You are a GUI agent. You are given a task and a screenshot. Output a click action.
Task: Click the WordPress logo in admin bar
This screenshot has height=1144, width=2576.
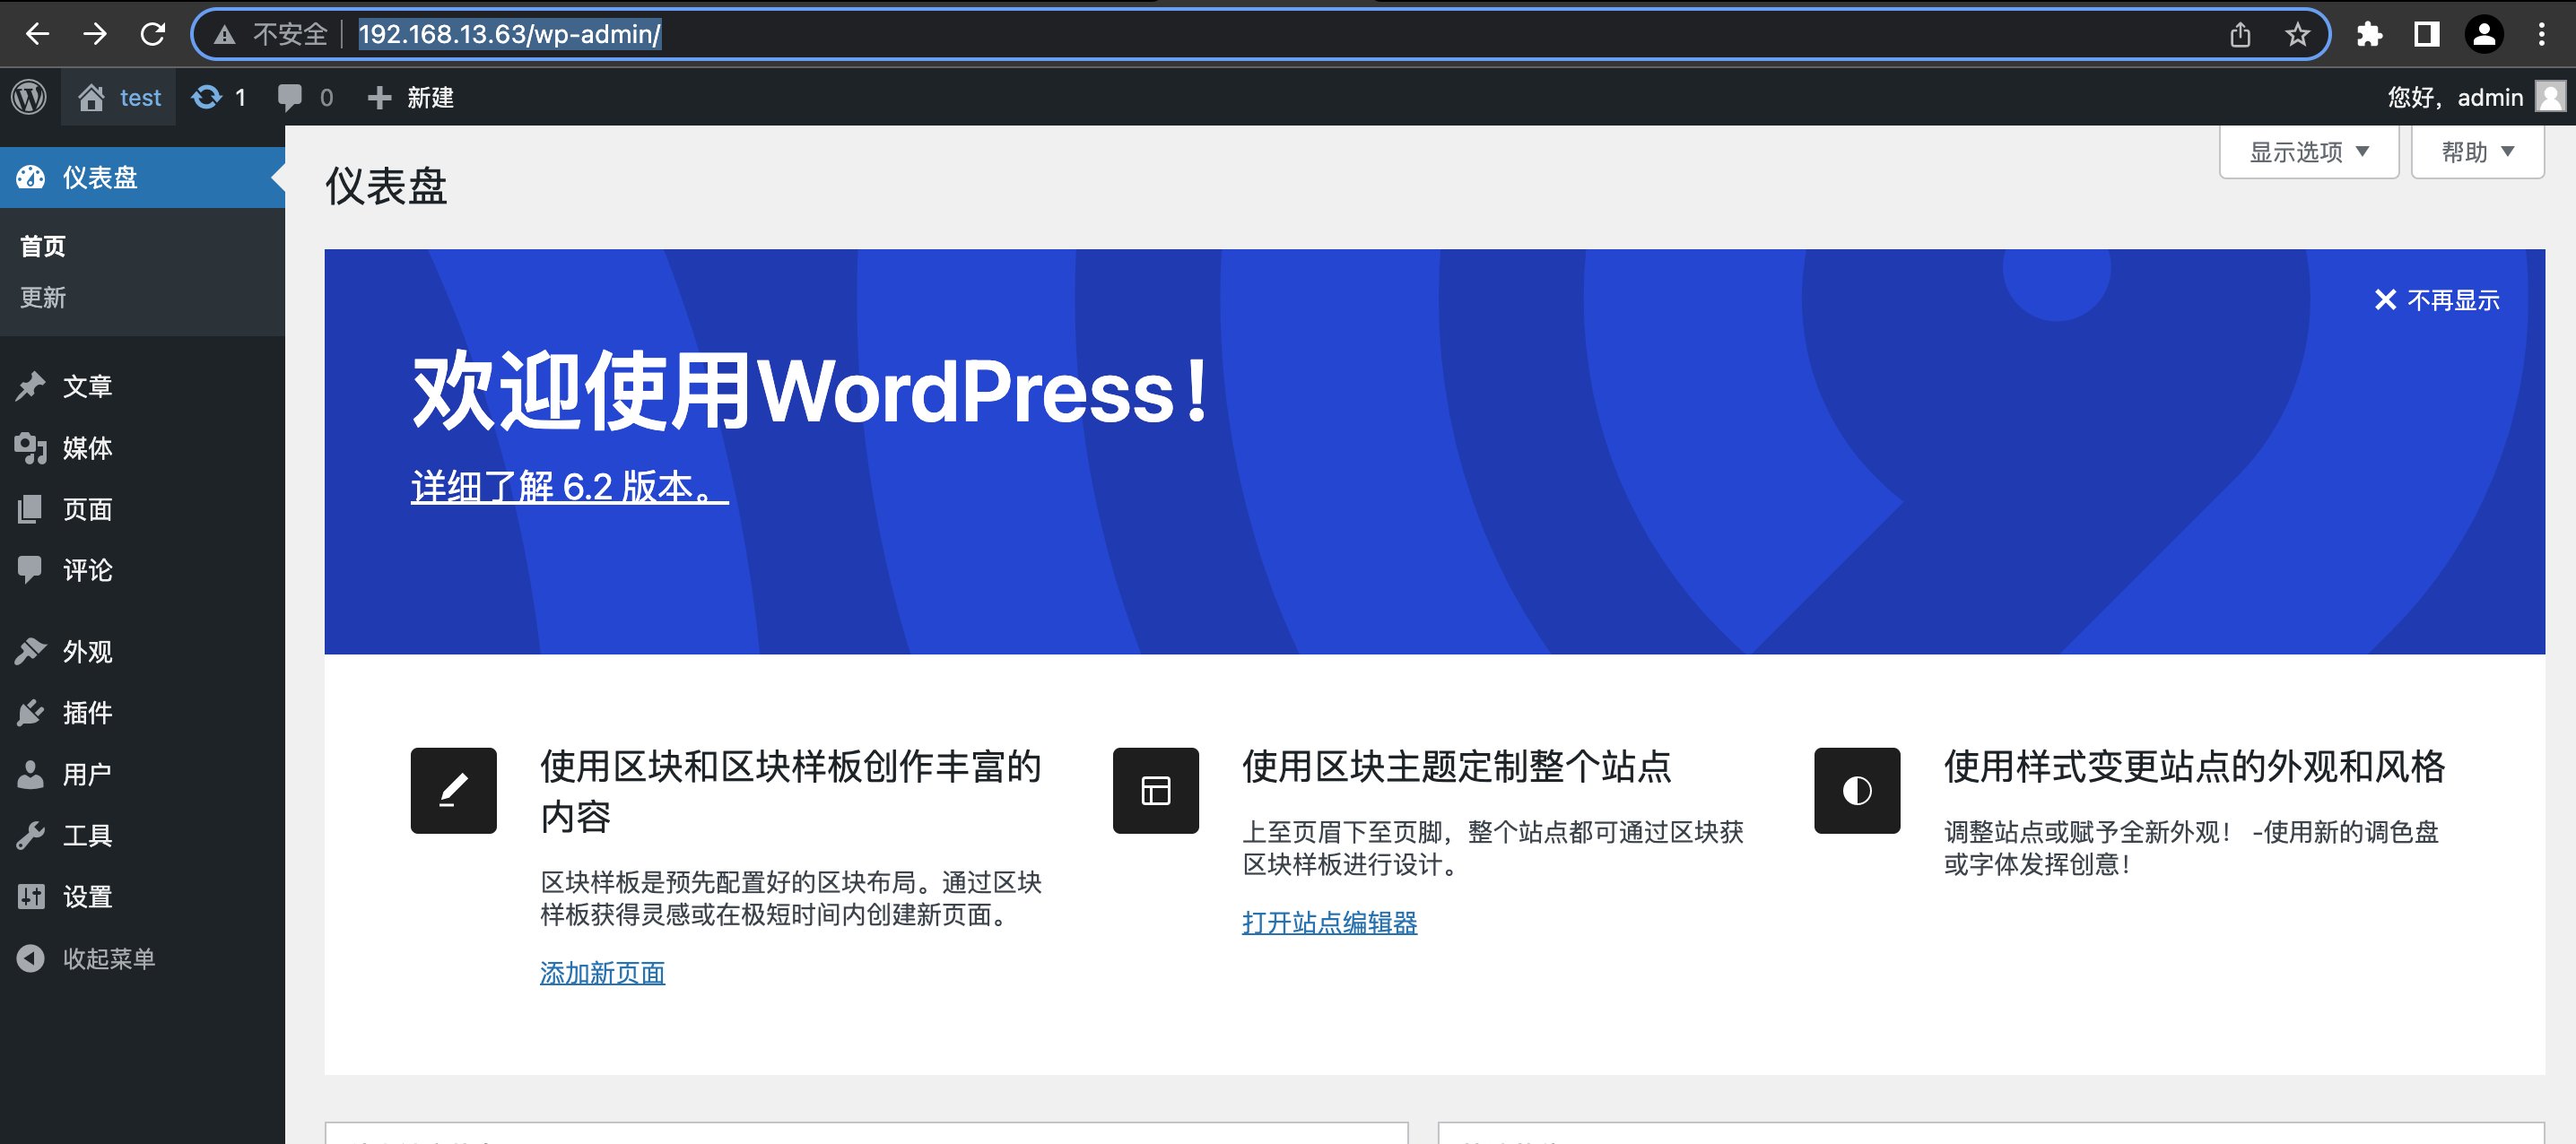29,97
